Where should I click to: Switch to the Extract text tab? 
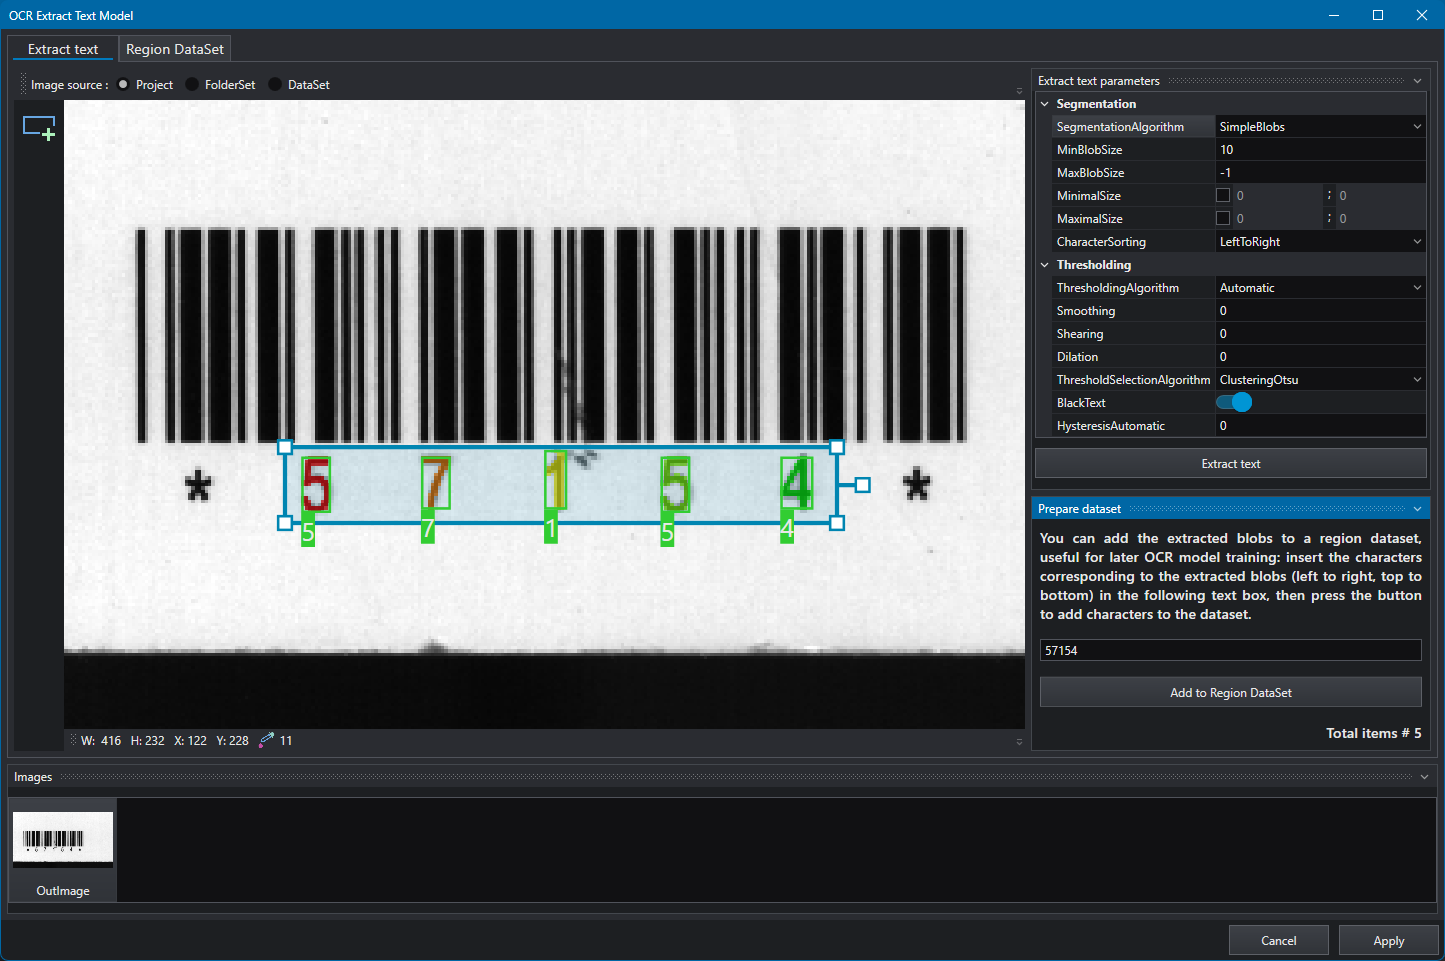click(x=63, y=49)
